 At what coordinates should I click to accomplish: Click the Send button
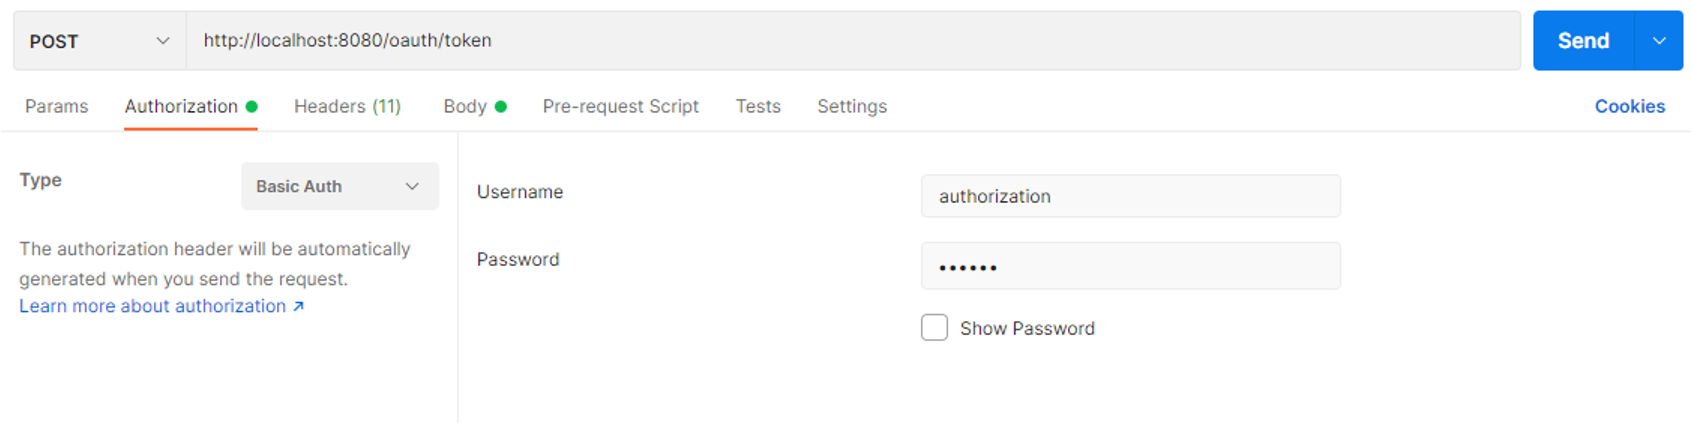tap(1583, 41)
